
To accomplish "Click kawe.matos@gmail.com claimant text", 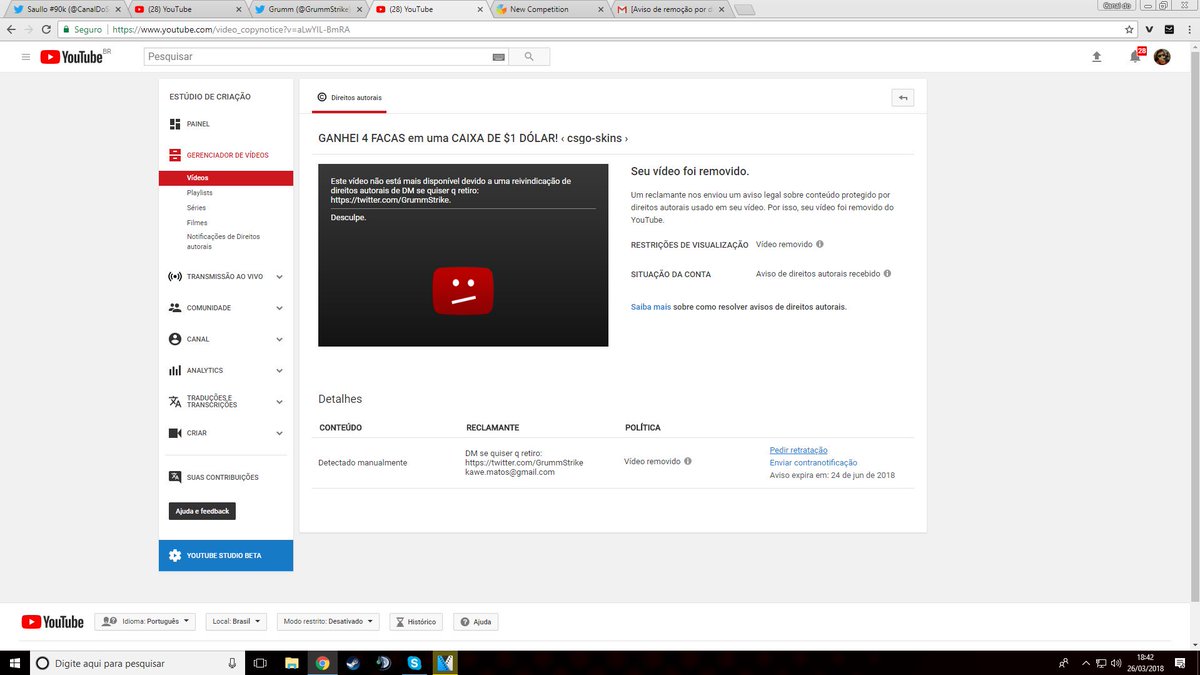I will tap(510, 472).
